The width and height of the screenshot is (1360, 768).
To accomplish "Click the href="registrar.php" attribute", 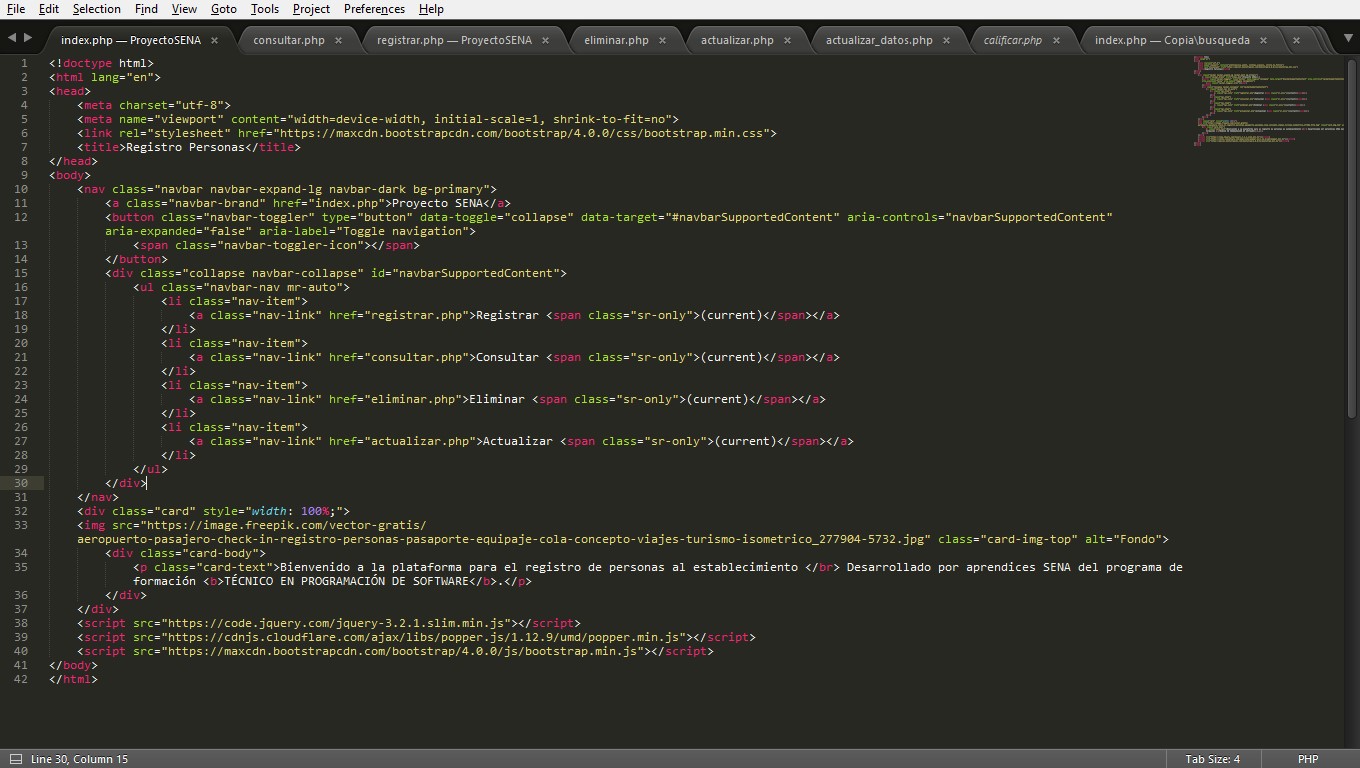I will tap(399, 315).
